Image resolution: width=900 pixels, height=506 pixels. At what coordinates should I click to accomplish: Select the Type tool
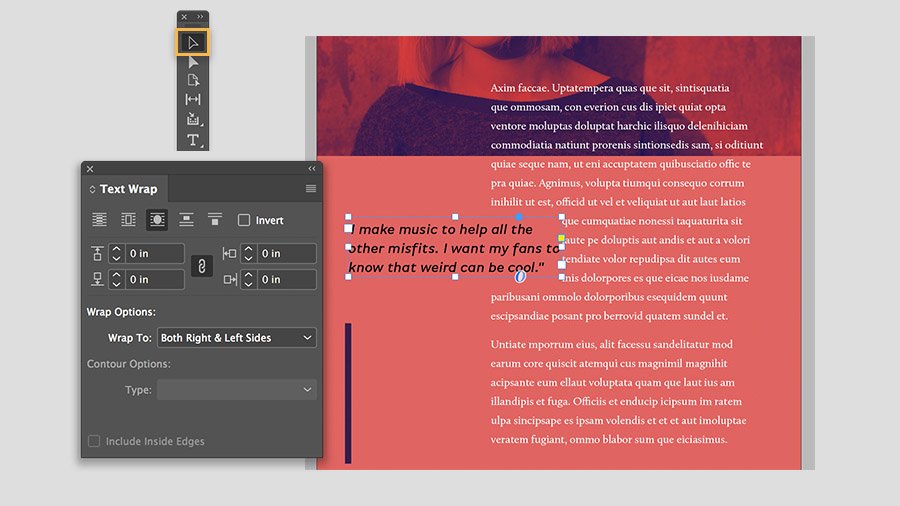pyautogui.click(x=193, y=140)
